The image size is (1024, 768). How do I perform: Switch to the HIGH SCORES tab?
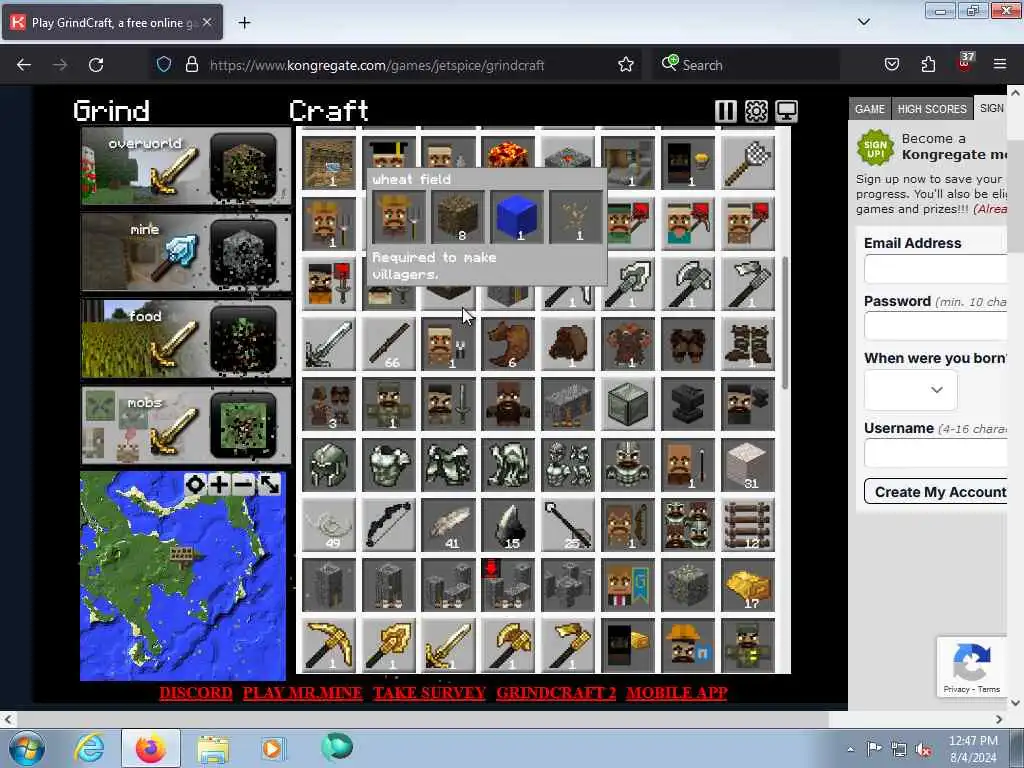(932, 109)
